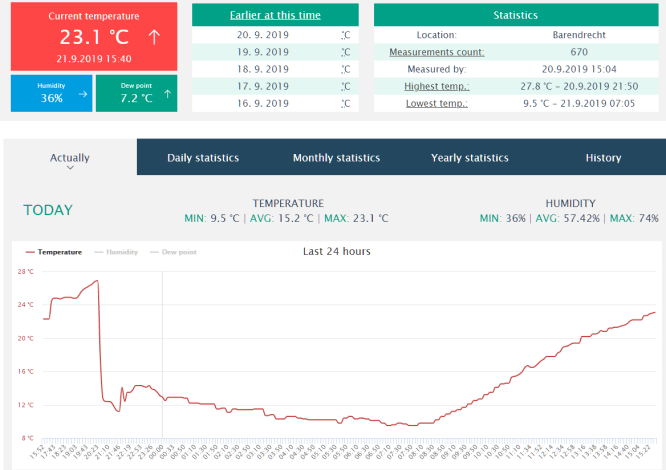Select the Yearly statistics tab

click(469, 158)
